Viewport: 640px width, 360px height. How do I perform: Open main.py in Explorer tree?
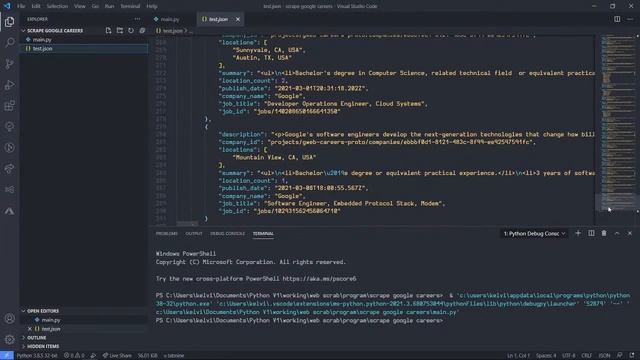click(84, 40)
